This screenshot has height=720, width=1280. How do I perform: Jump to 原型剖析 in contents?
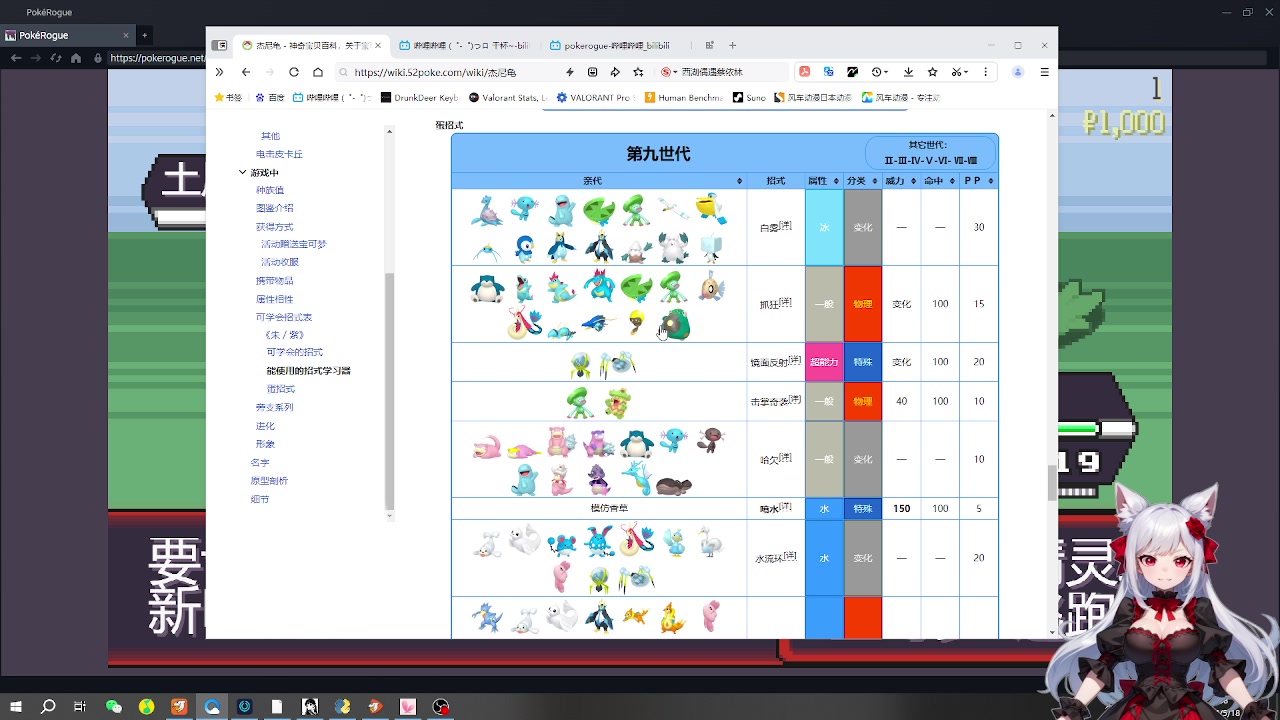pyautogui.click(x=269, y=481)
